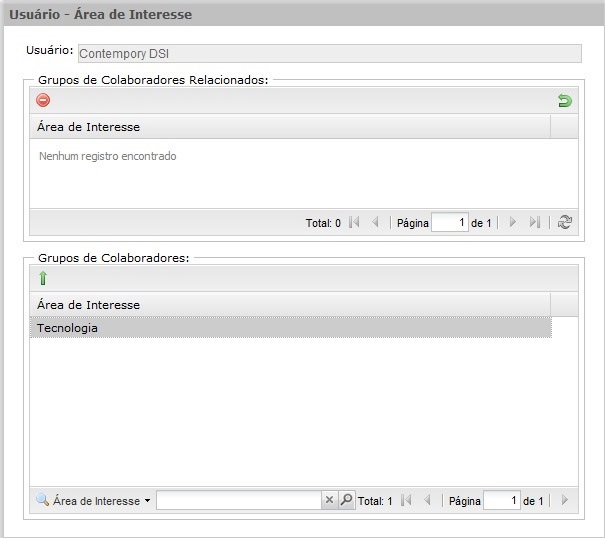Viewport: 605px width, 538px height.
Task: Go to next page of lower Grupos grid
Action: (565, 501)
